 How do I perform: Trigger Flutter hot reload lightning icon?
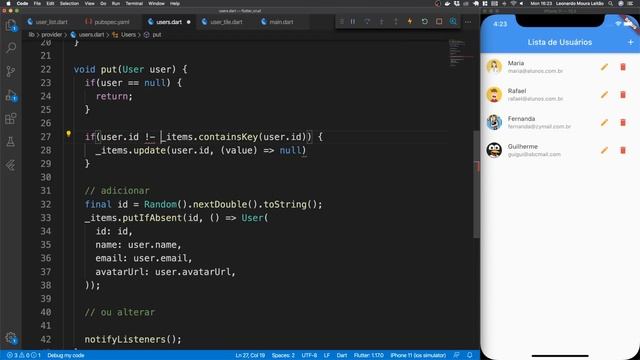[410, 22]
